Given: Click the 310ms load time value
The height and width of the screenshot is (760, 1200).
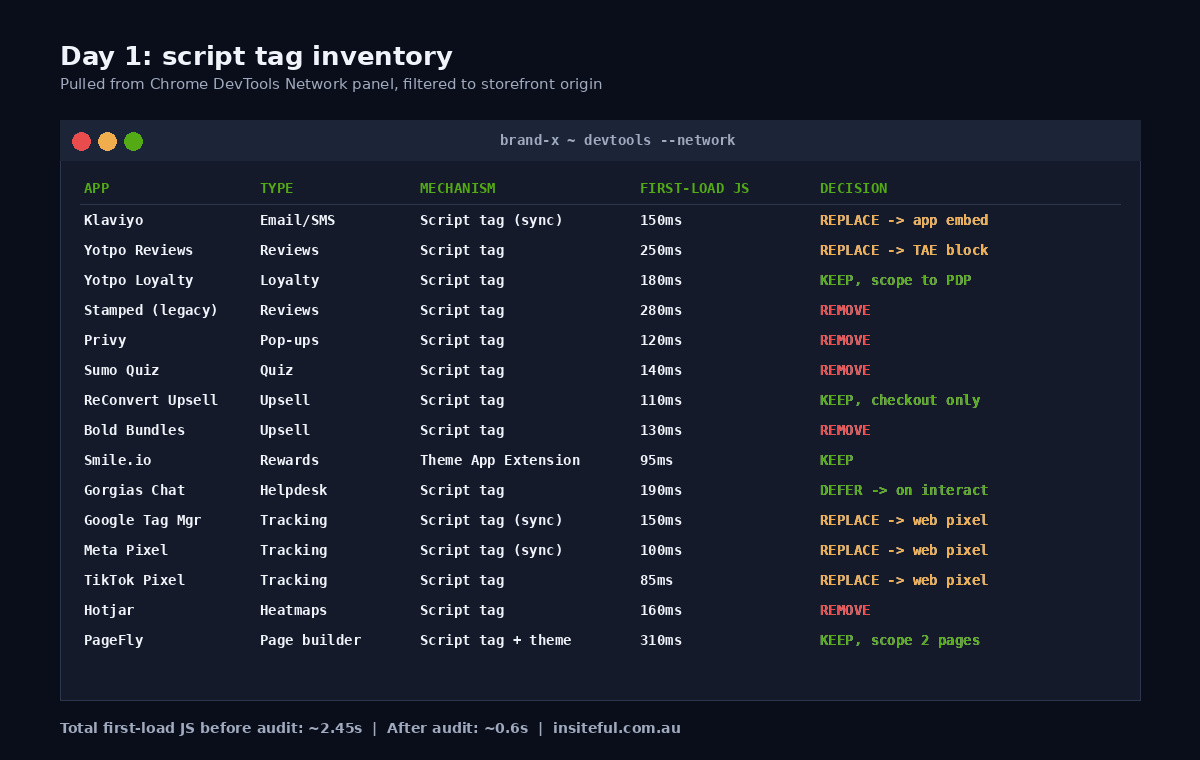Looking at the screenshot, I should click(x=661, y=640).
